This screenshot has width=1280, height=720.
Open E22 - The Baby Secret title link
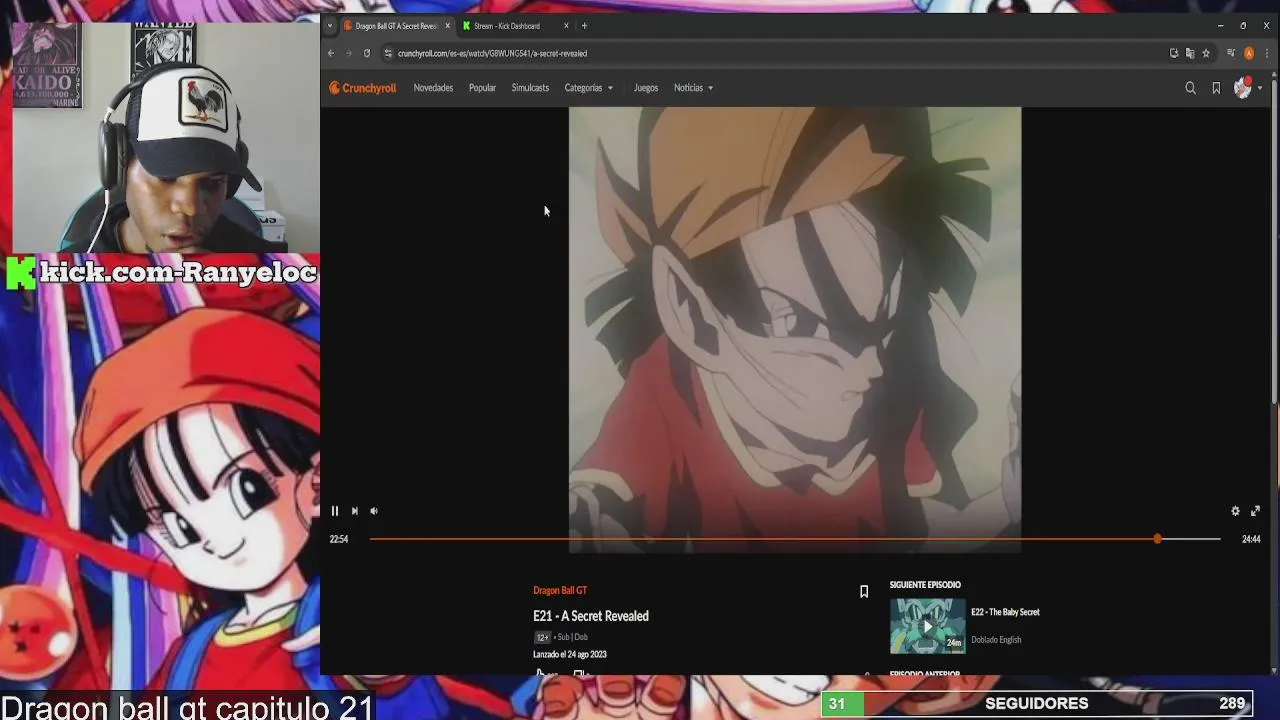(1005, 612)
